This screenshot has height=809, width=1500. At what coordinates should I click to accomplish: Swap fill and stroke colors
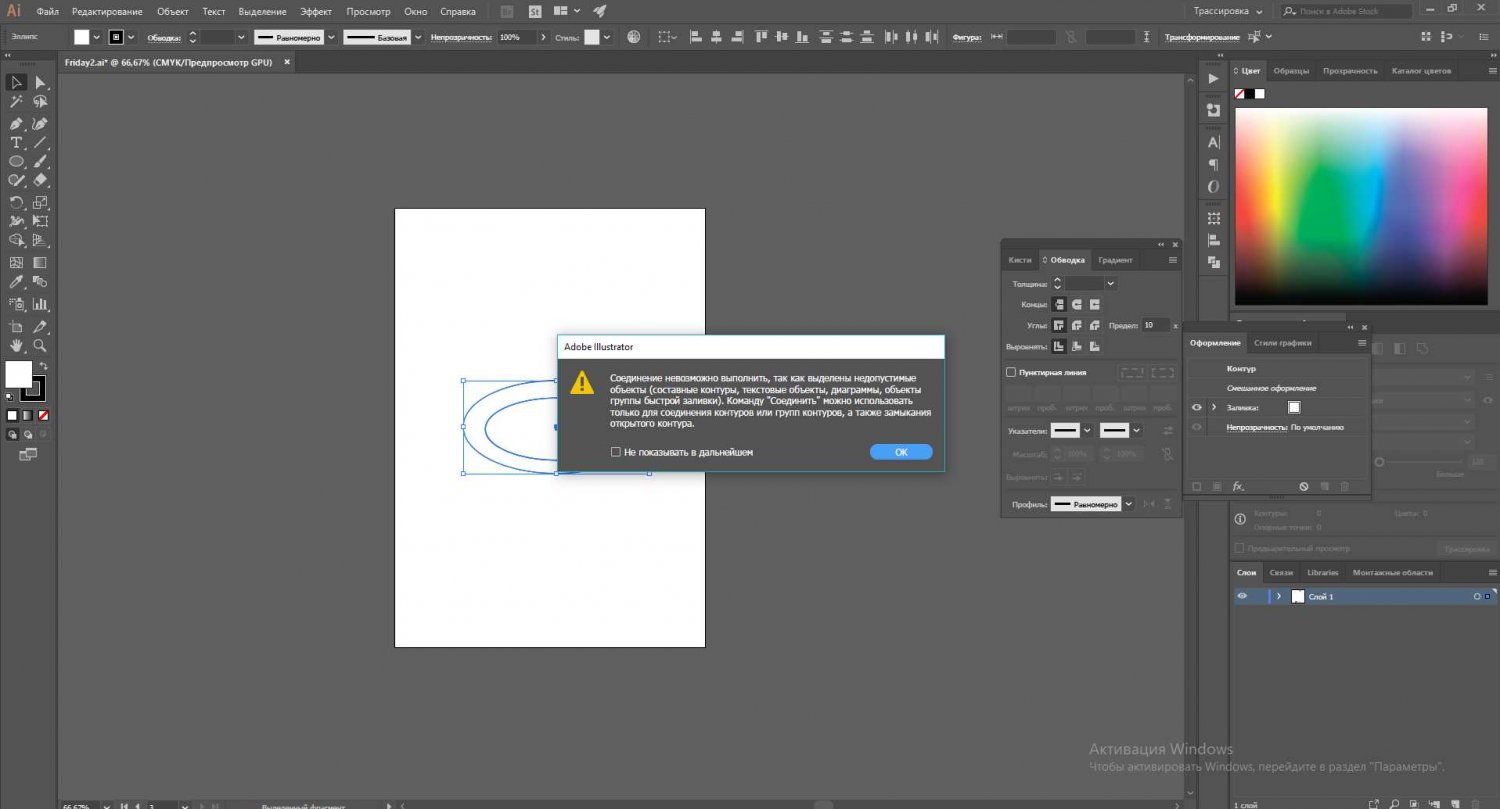tap(43, 366)
